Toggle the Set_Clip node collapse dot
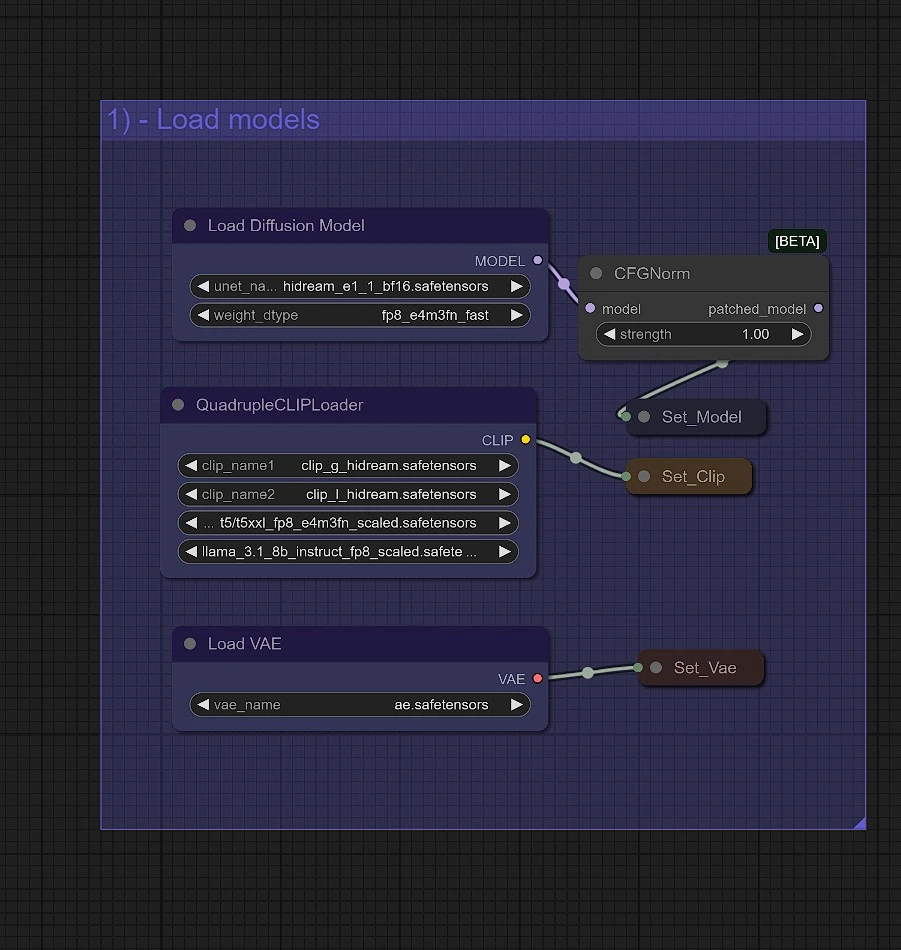Screen dimensions: 901x950 [644, 476]
